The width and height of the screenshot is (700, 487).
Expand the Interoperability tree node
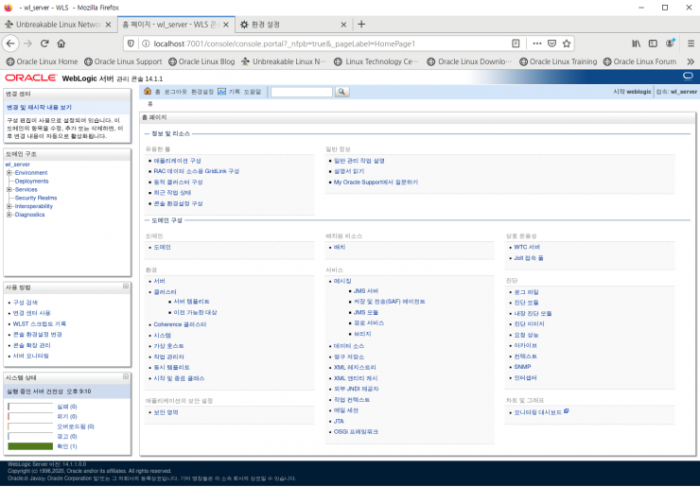coord(9,206)
